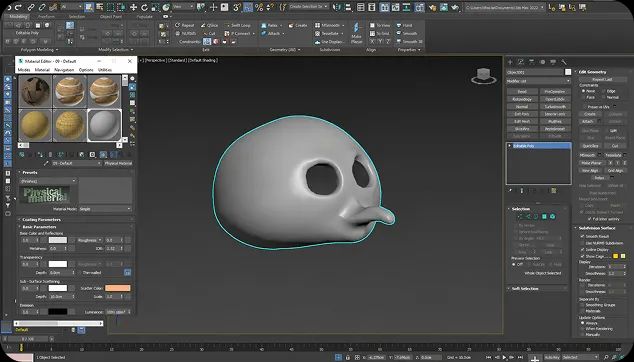Click the QSlice tool in ribbon

coord(209,25)
